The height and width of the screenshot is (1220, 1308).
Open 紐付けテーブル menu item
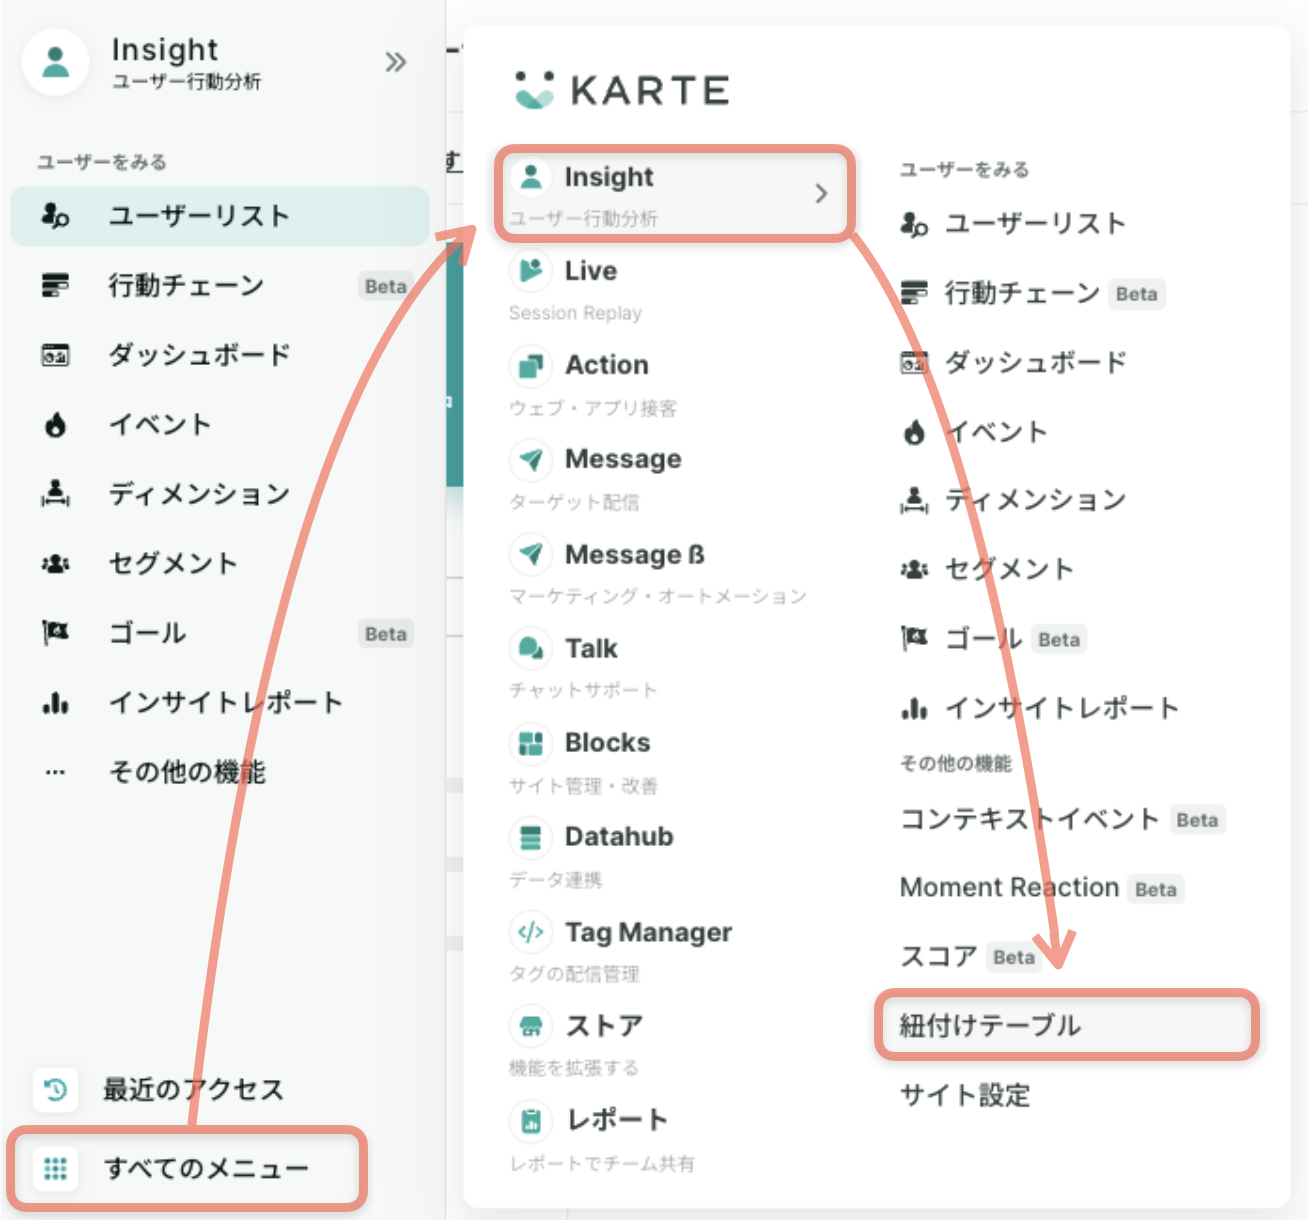coord(1067,1025)
